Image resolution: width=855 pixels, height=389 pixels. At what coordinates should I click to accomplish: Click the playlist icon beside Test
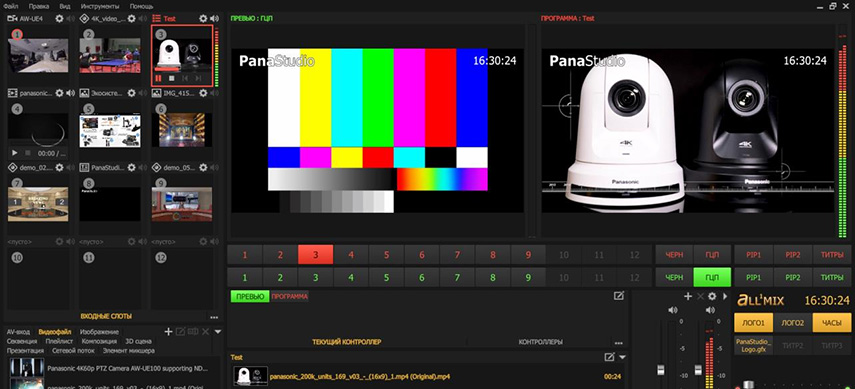tap(156, 19)
